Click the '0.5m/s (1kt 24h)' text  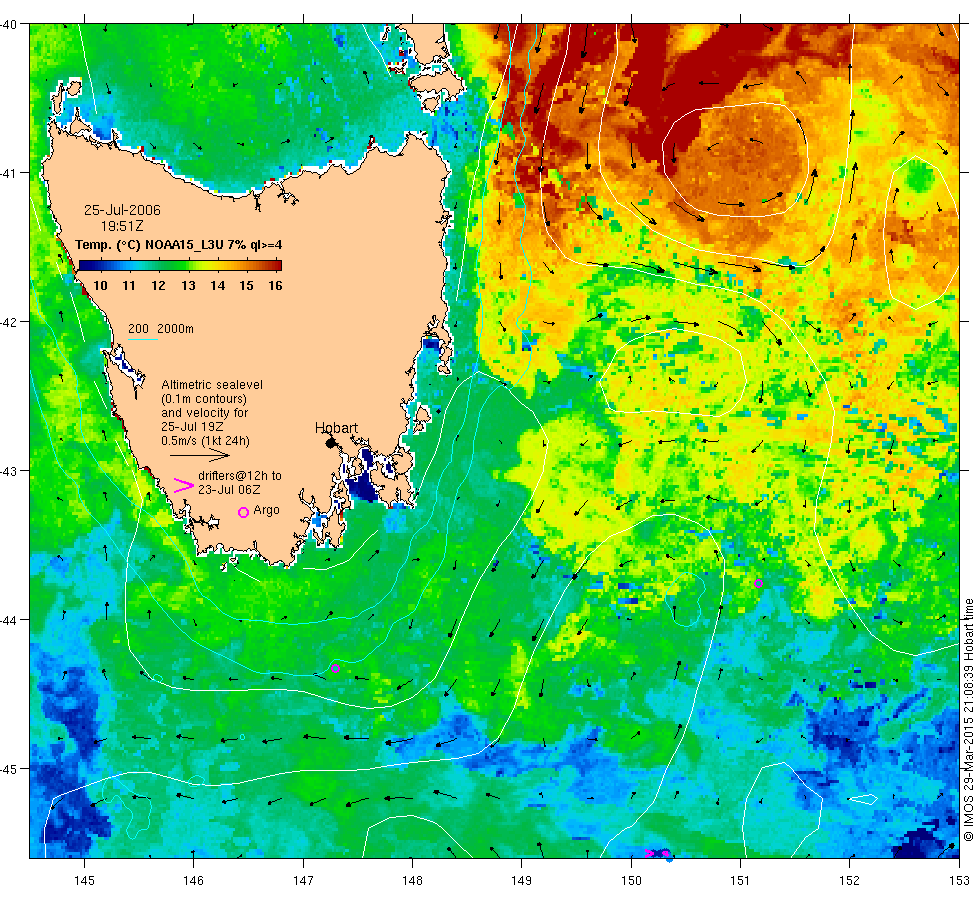click(205, 441)
